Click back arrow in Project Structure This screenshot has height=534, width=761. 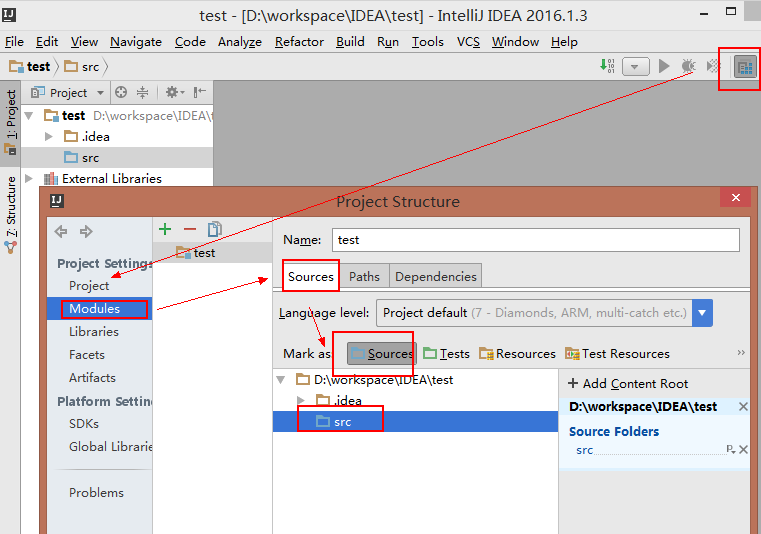click(61, 231)
